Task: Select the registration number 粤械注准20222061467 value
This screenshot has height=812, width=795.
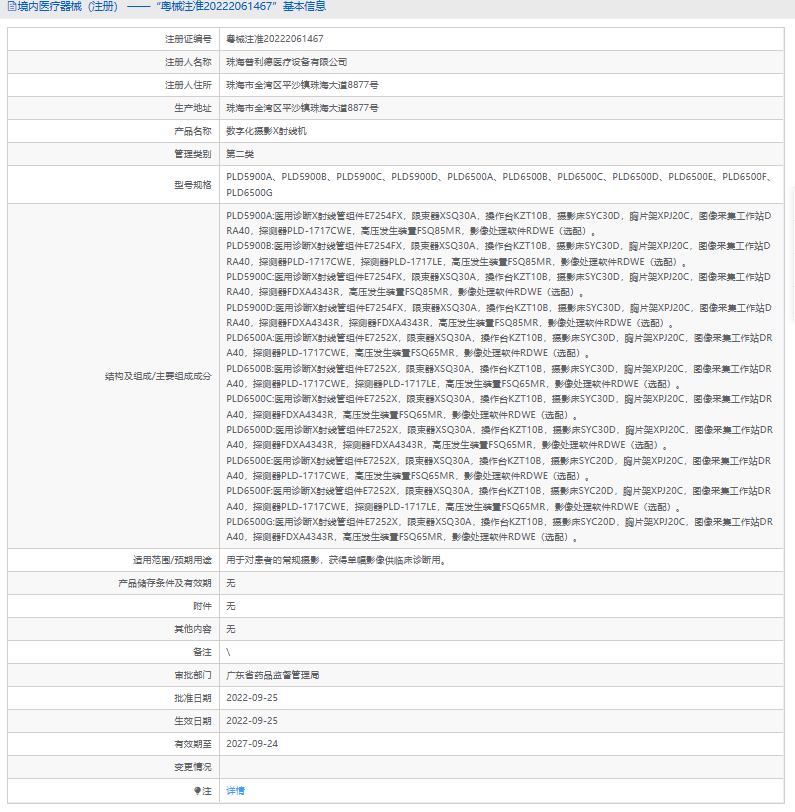Action: point(274,39)
